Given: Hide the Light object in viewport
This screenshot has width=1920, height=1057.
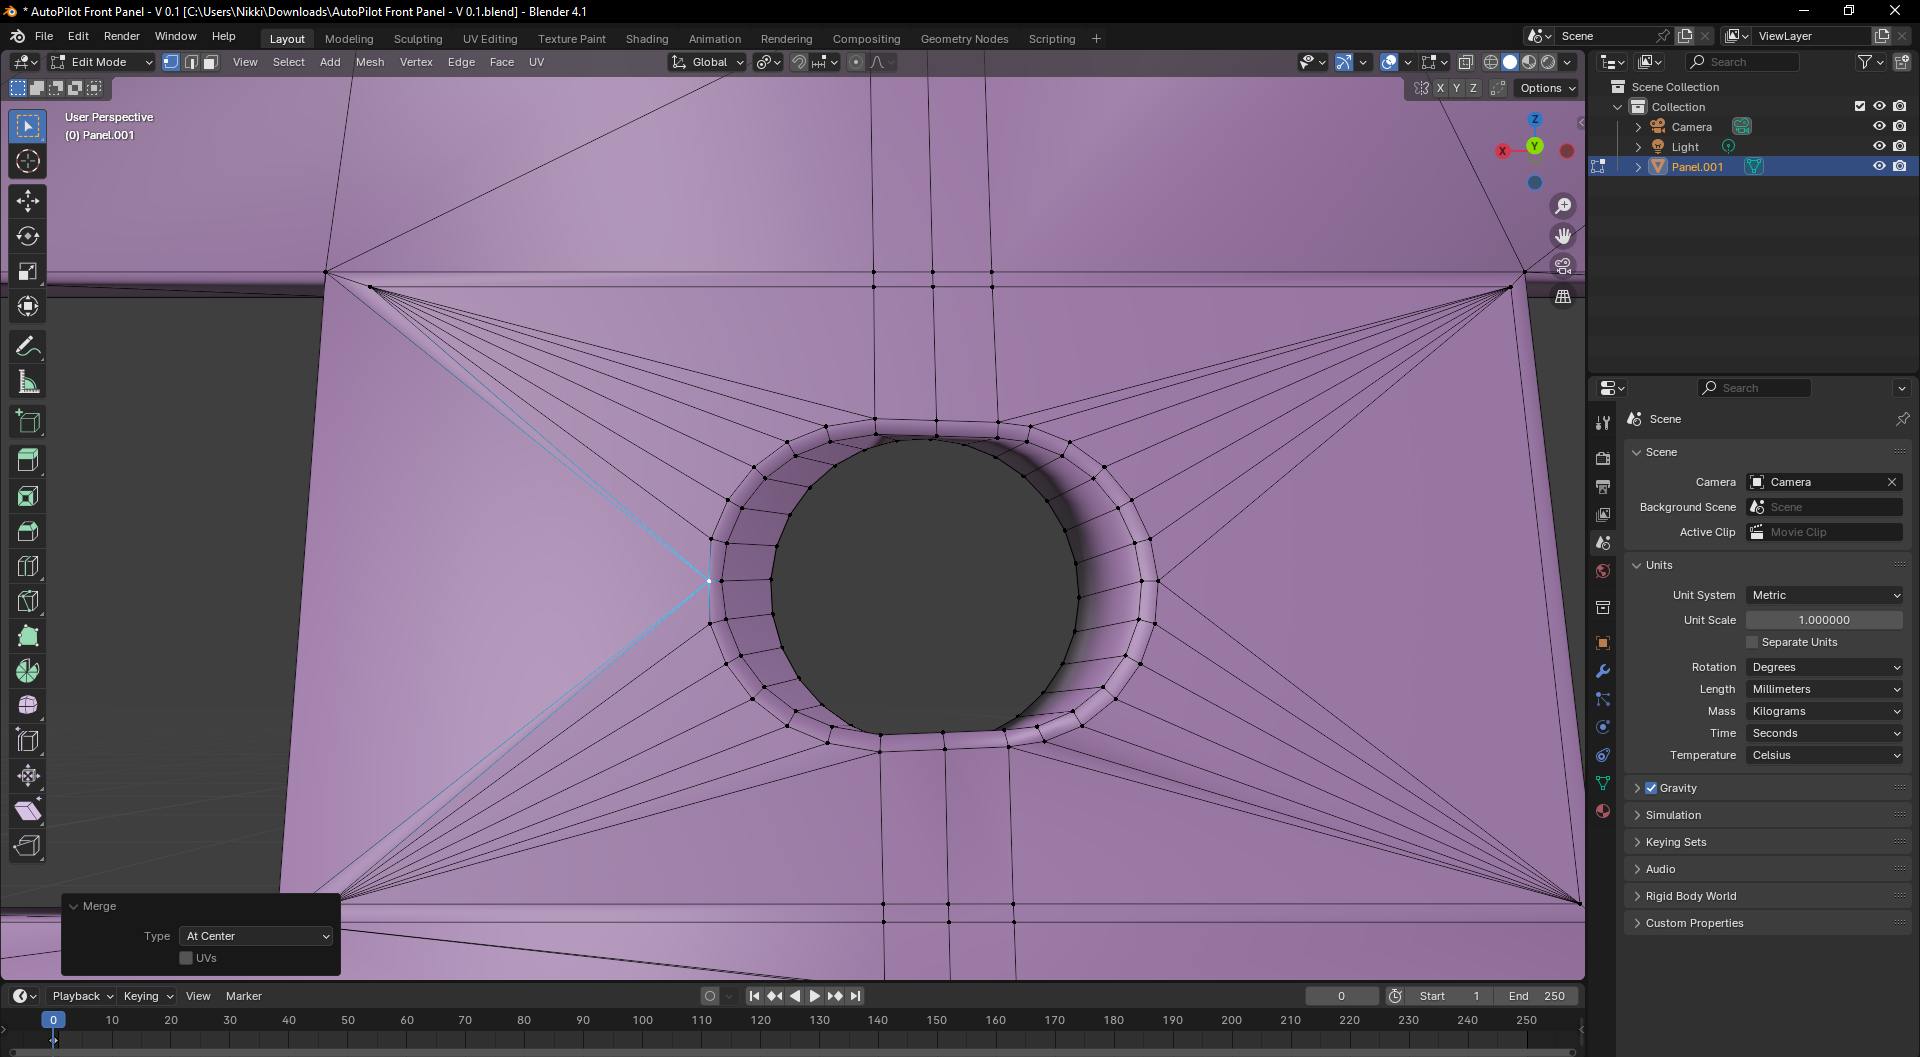Looking at the screenshot, I should [1879, 146].
